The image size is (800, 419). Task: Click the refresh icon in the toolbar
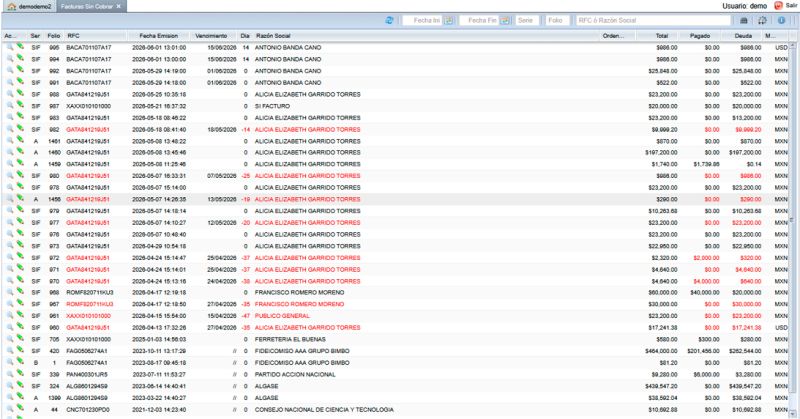(x=389, y=20)
